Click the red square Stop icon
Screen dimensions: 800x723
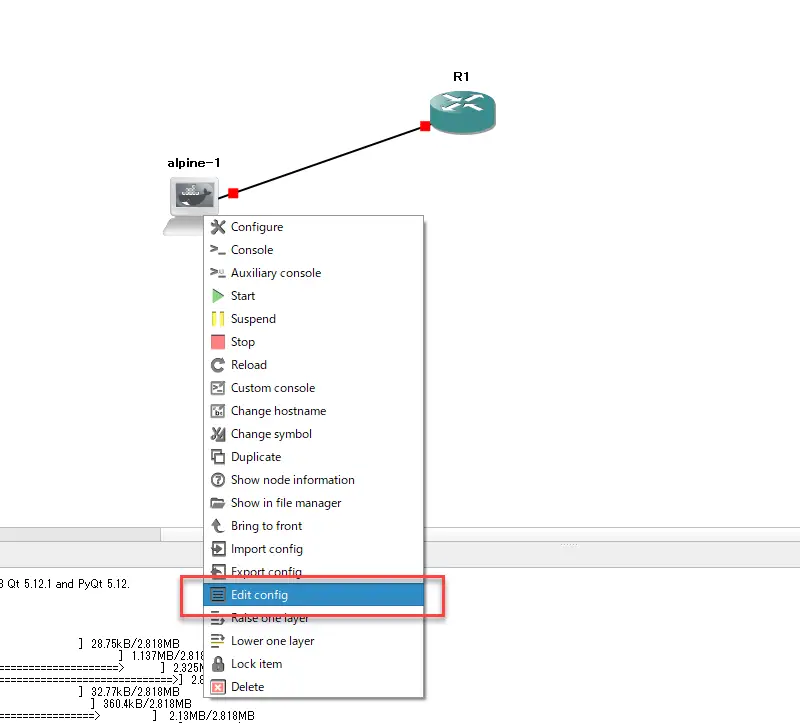218,342
